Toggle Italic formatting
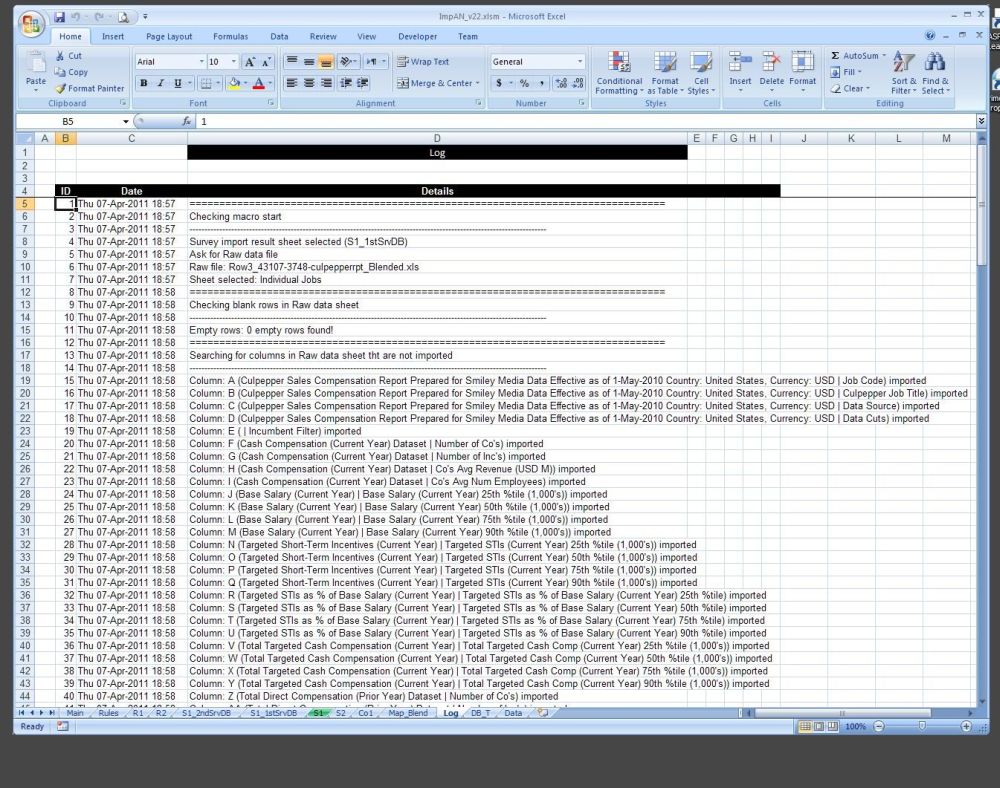Image resolution: width=1000 pixels, height=788 pixels. 161,84
